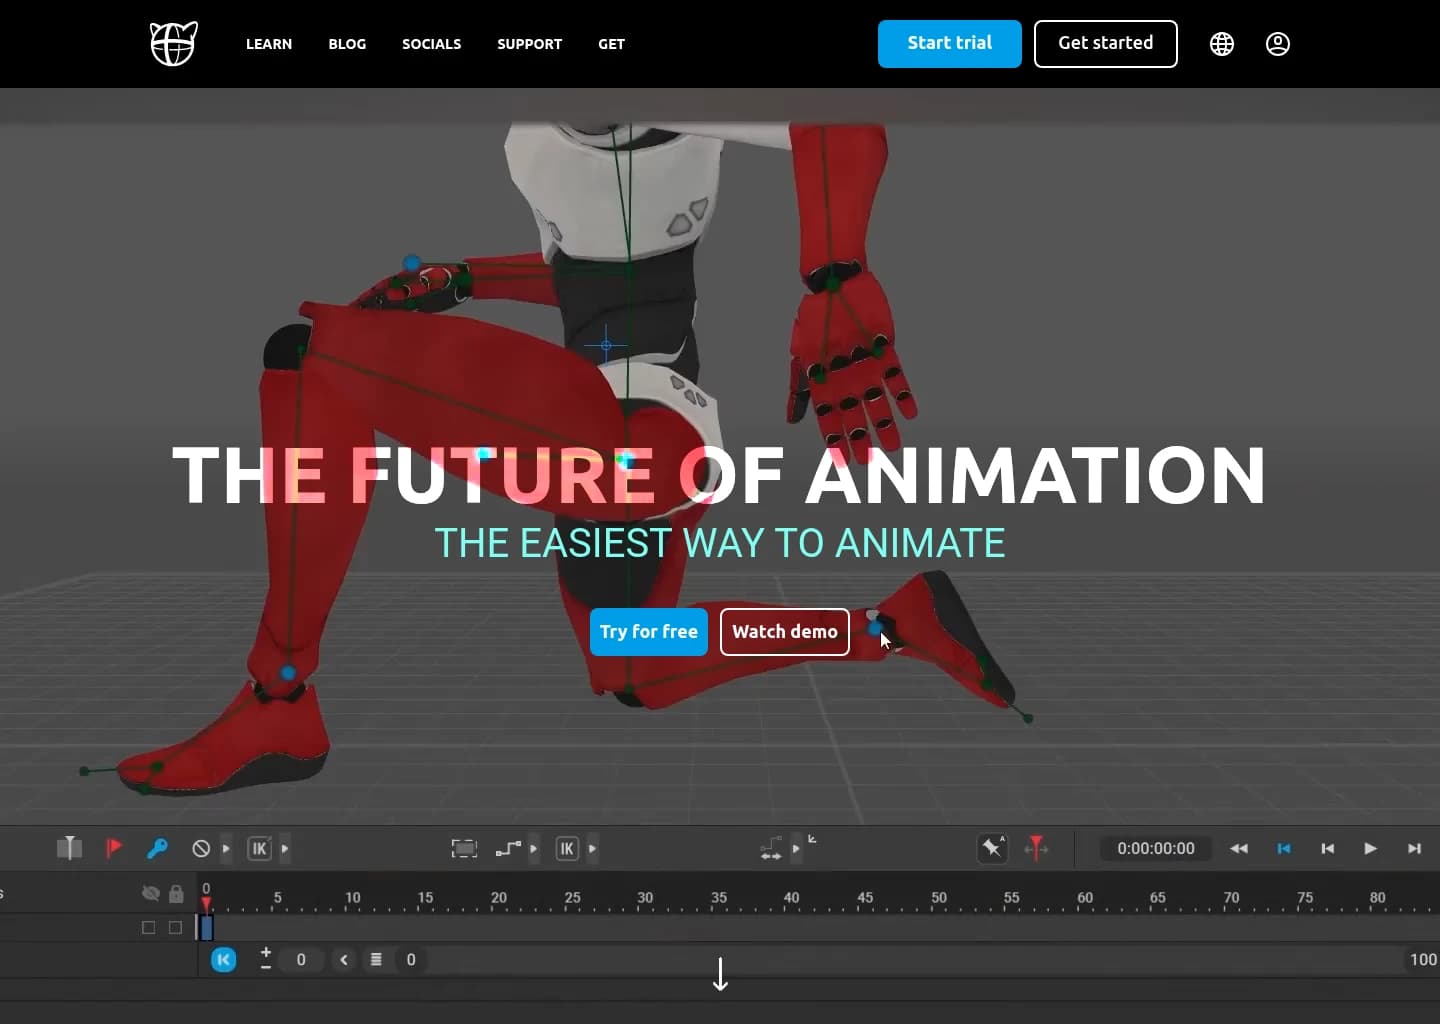Check the first track checkbox under the eye icon

pos(149,927)
